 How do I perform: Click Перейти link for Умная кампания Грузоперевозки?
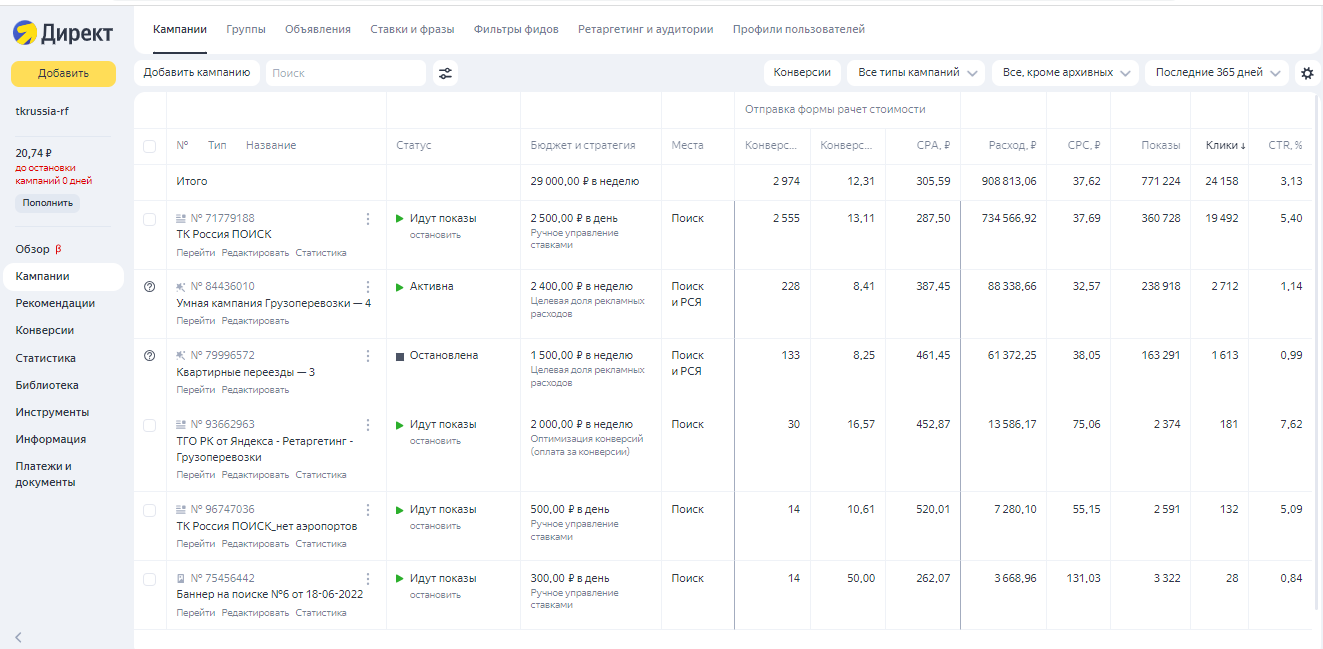(x=196, y=321)
